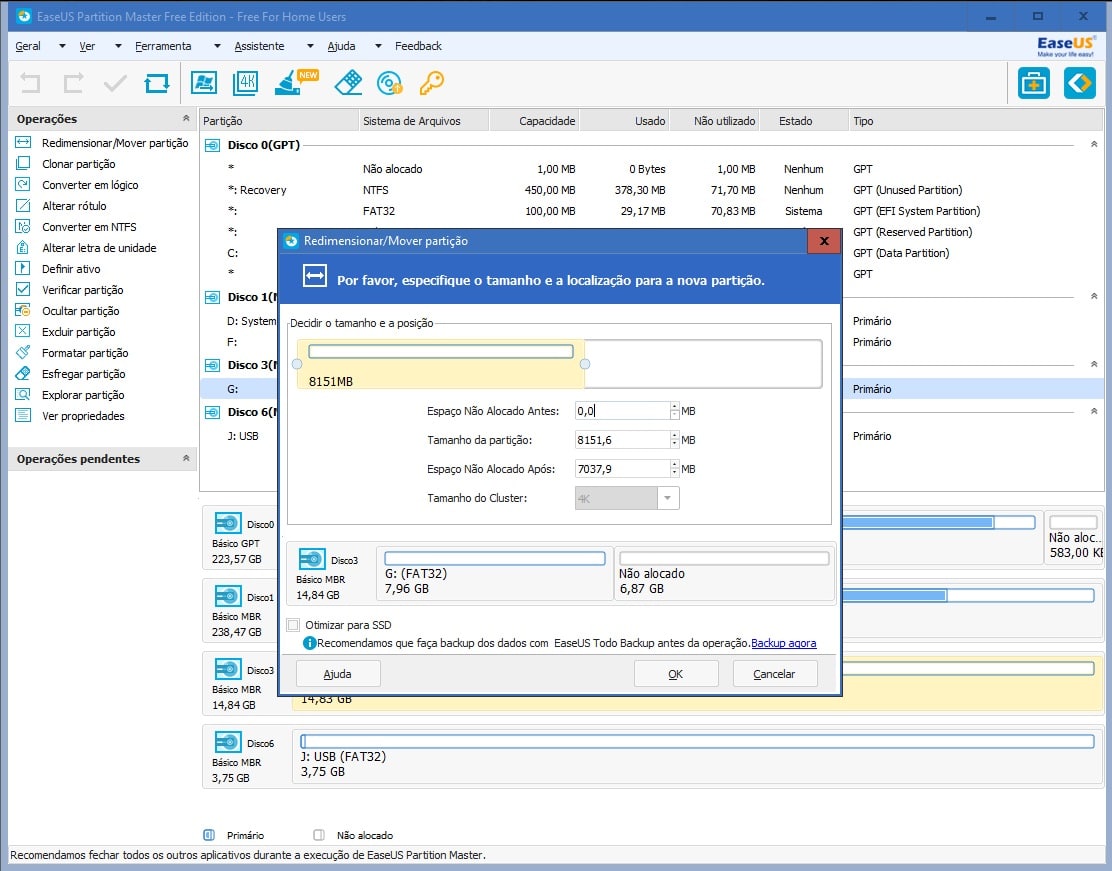Select J: USB (FAT32) block in Disco6 map
1112x871 pixels.
tap(696, 758)
